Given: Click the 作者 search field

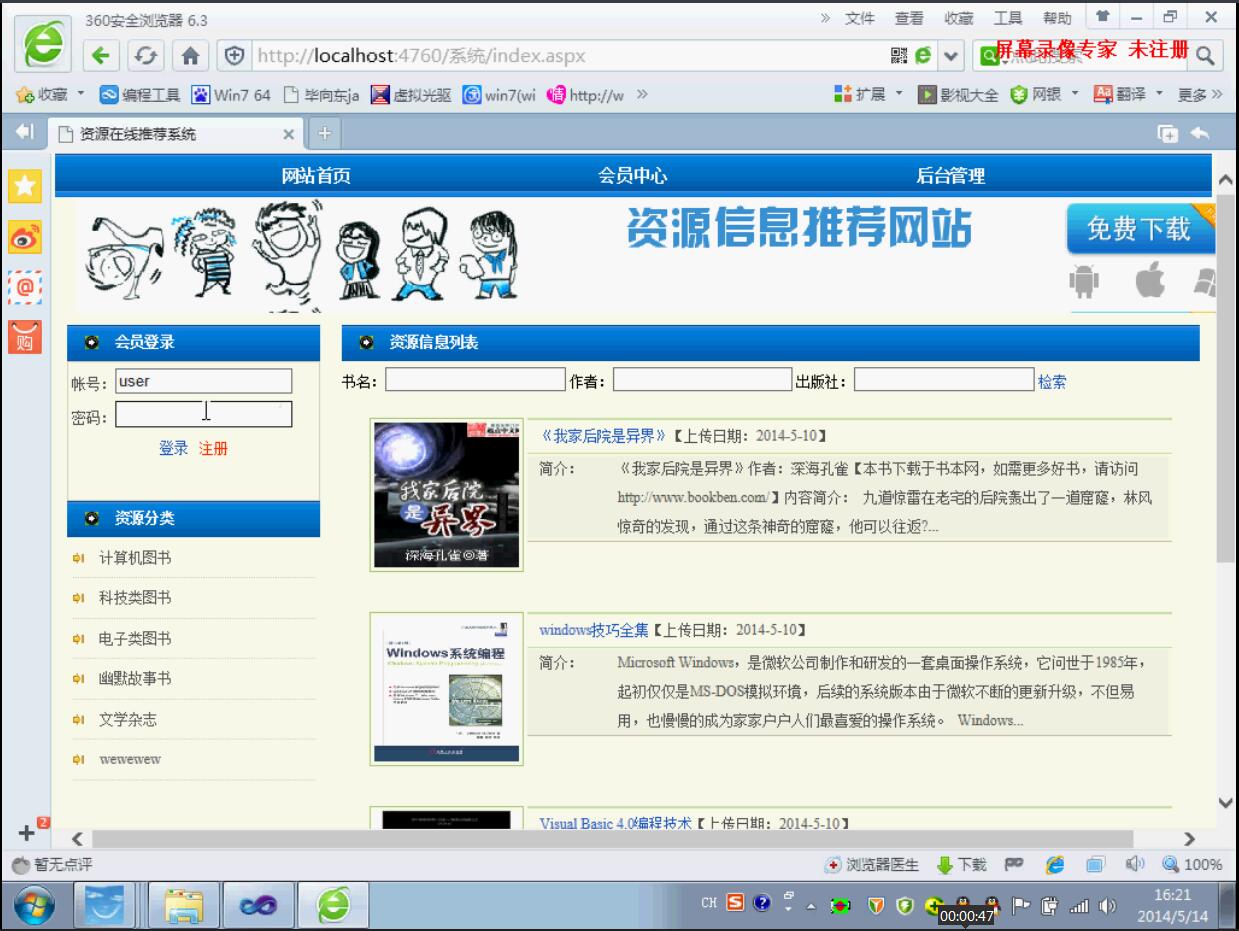Looking at the screenshot, I should [x=703, y=380].
